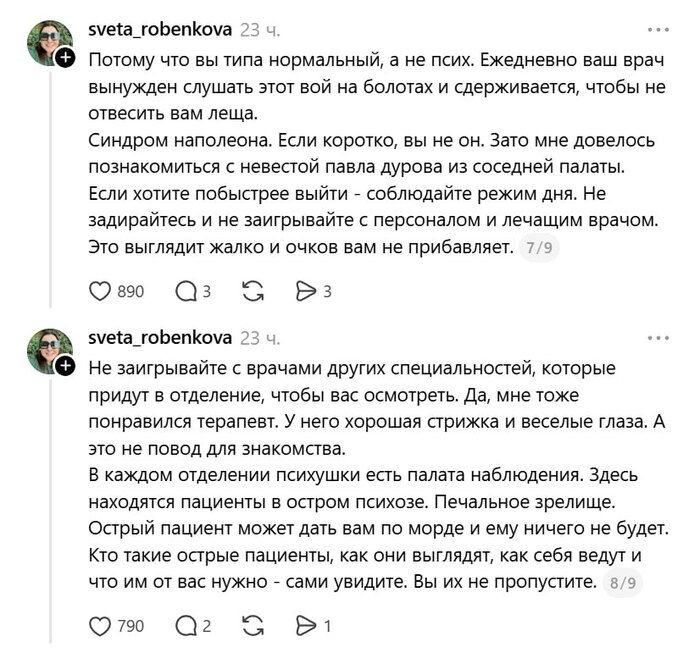
Task: Follow sveta_robenkova via plus badge on second avatar
Action: point(65,366)
